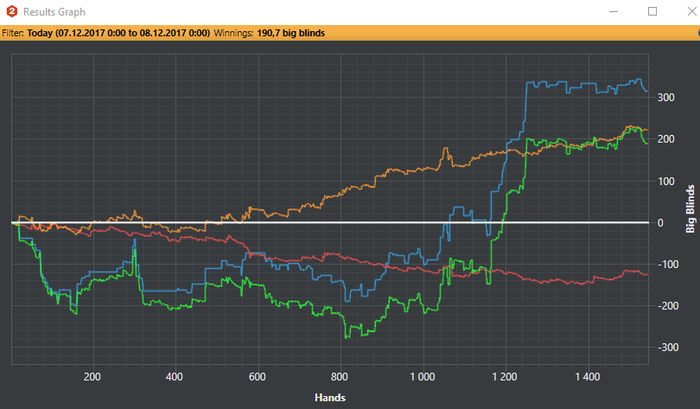Click the '1 200' label on hands axis
This screenshot has height=409, width=700.
coord(504,377)
